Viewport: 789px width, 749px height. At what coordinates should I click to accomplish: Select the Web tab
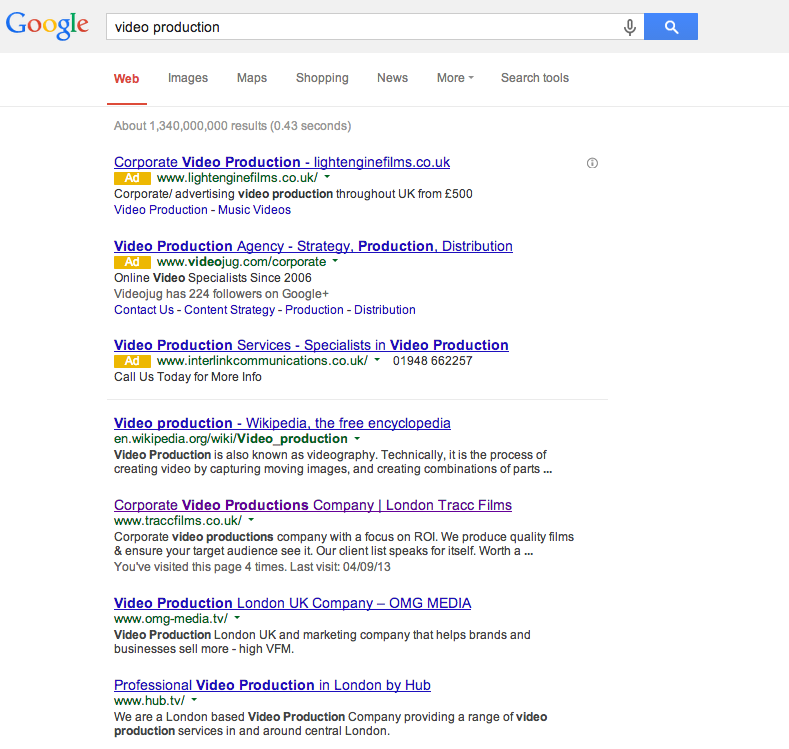[126, 78]
